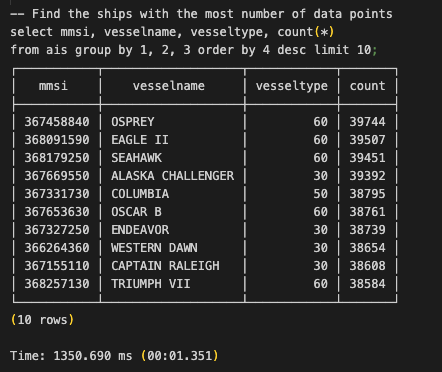442x372 pixels.
Task: Select the SEAHAWK row name
Action: pos(136,158)
